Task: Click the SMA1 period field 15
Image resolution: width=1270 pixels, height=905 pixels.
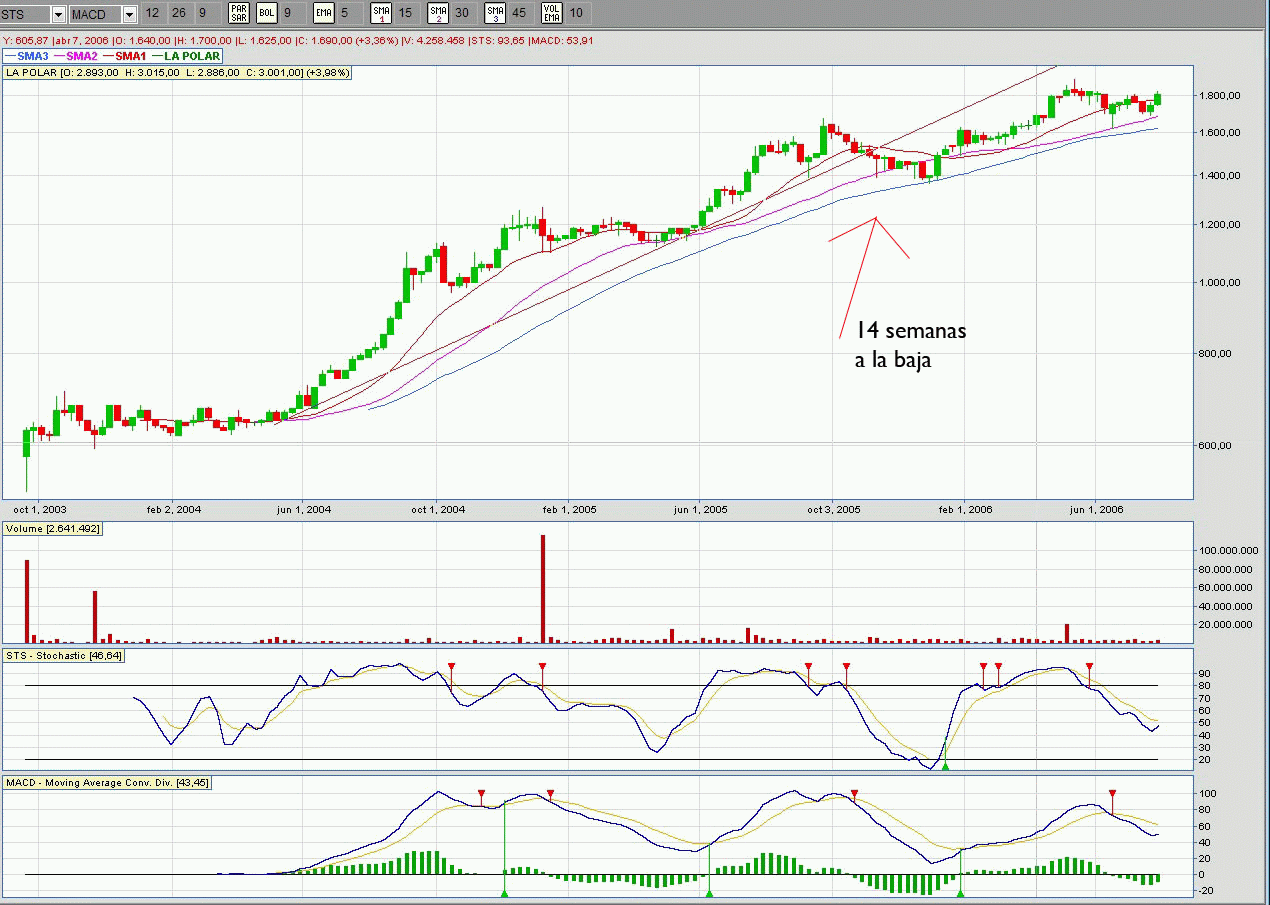Action: coord(405,13)
